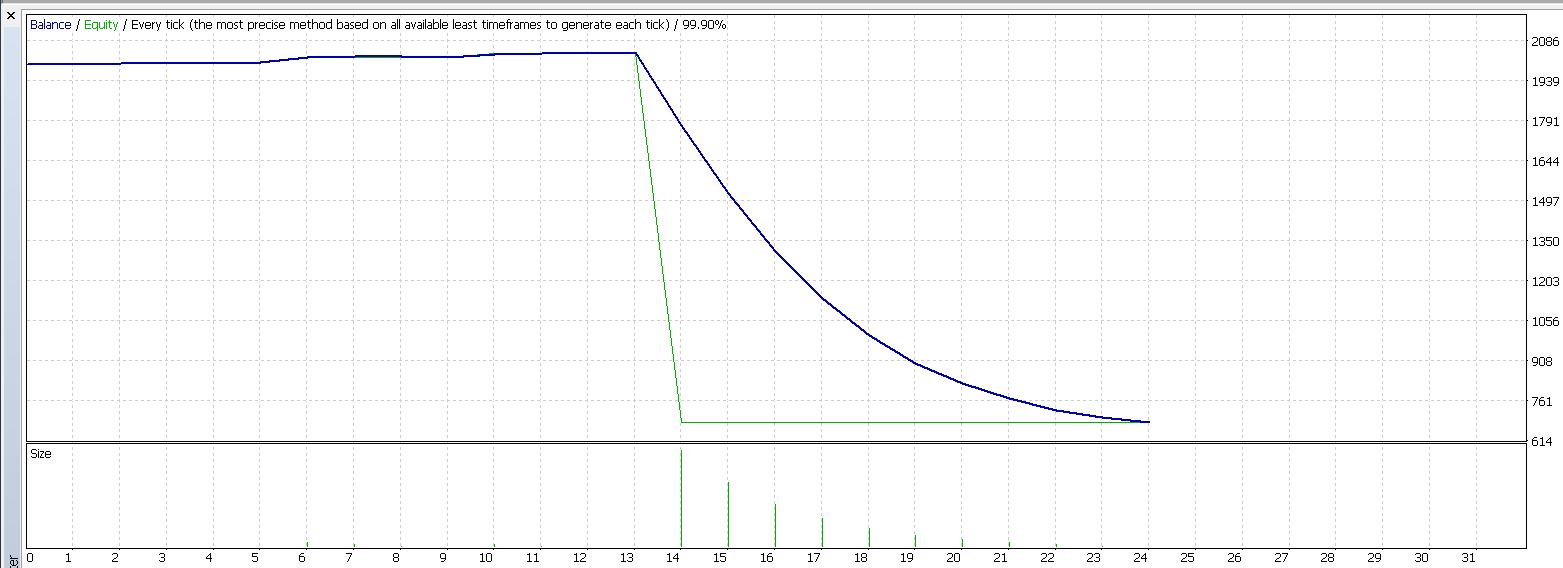Image resolution: width=1563 pixels, height=568 pixels.
Task: Click the 1203 value on the vertical axis
Action: (1545, 282)
